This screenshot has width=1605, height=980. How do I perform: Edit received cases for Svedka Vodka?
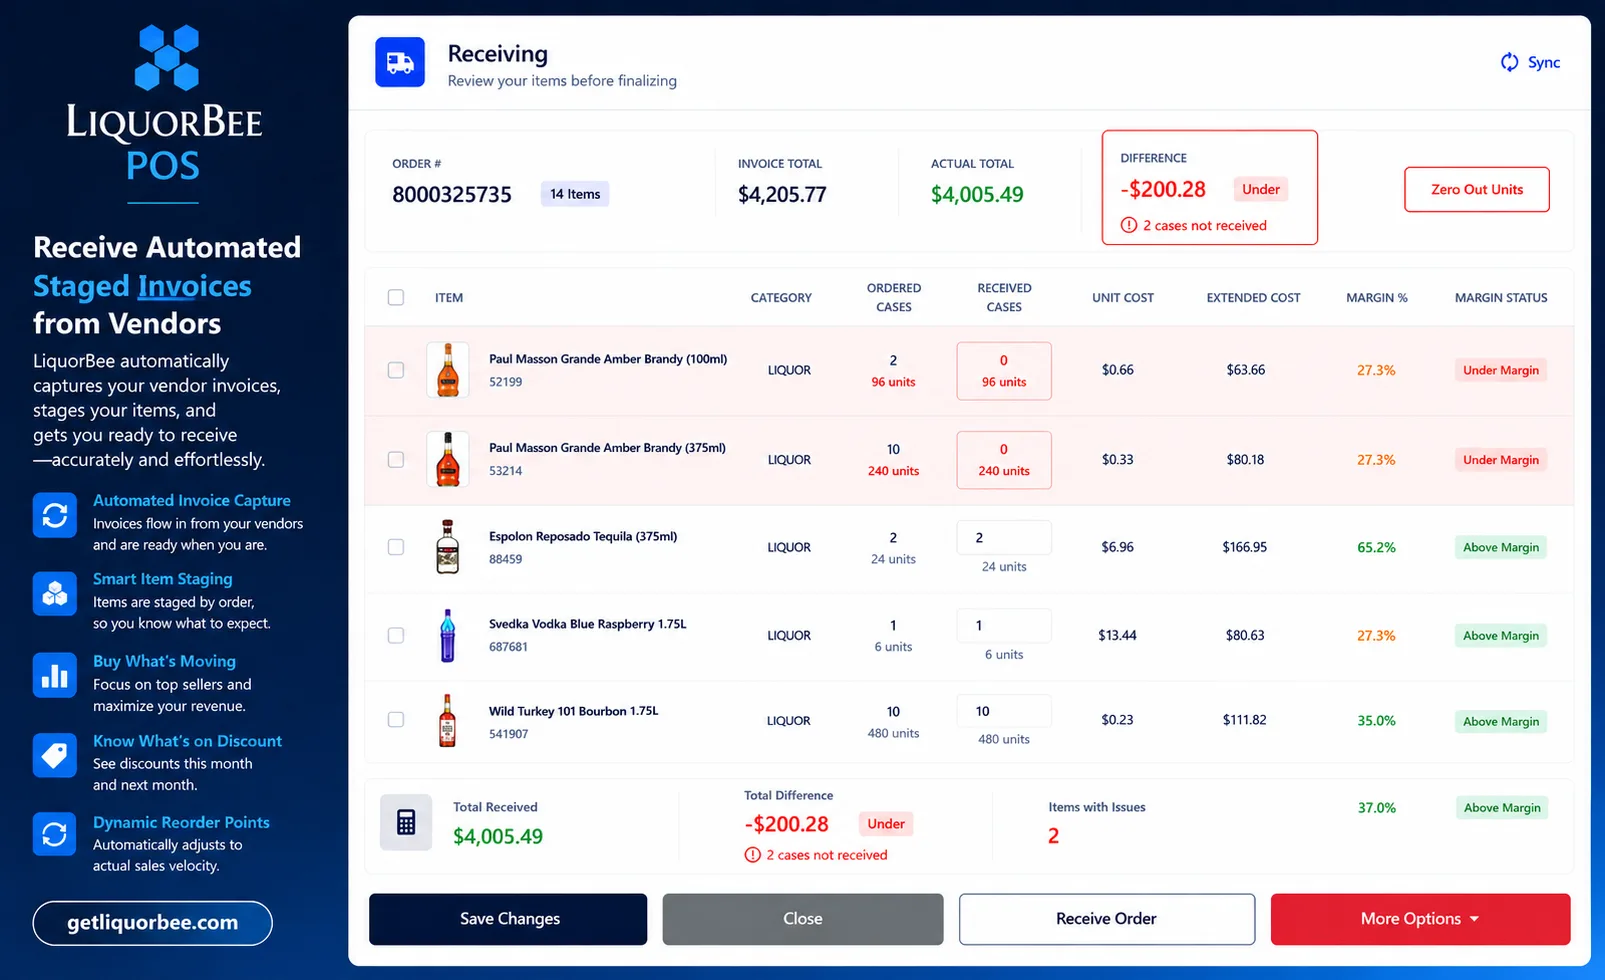(x=1004, y=626)
